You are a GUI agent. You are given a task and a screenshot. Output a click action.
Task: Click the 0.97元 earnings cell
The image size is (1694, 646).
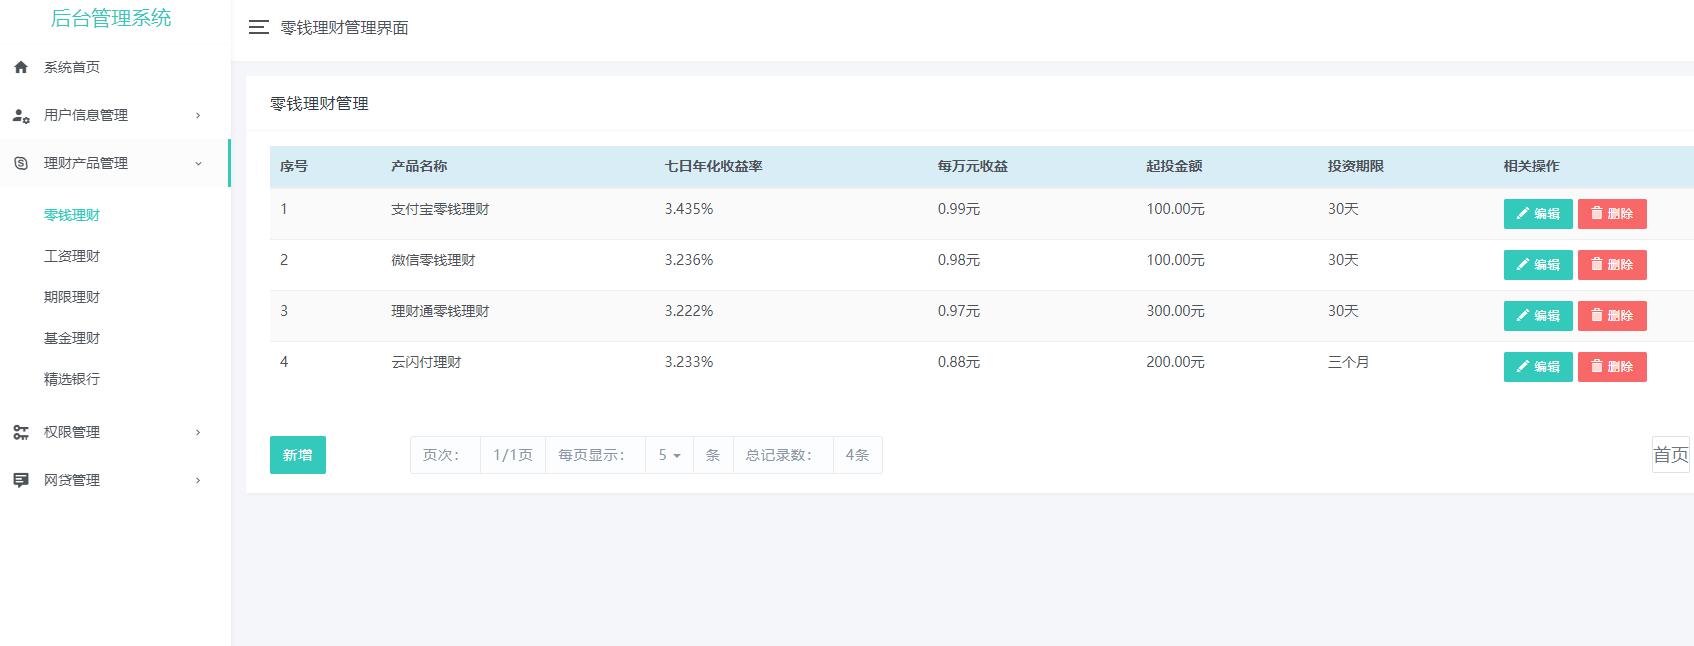pos(959,311)
